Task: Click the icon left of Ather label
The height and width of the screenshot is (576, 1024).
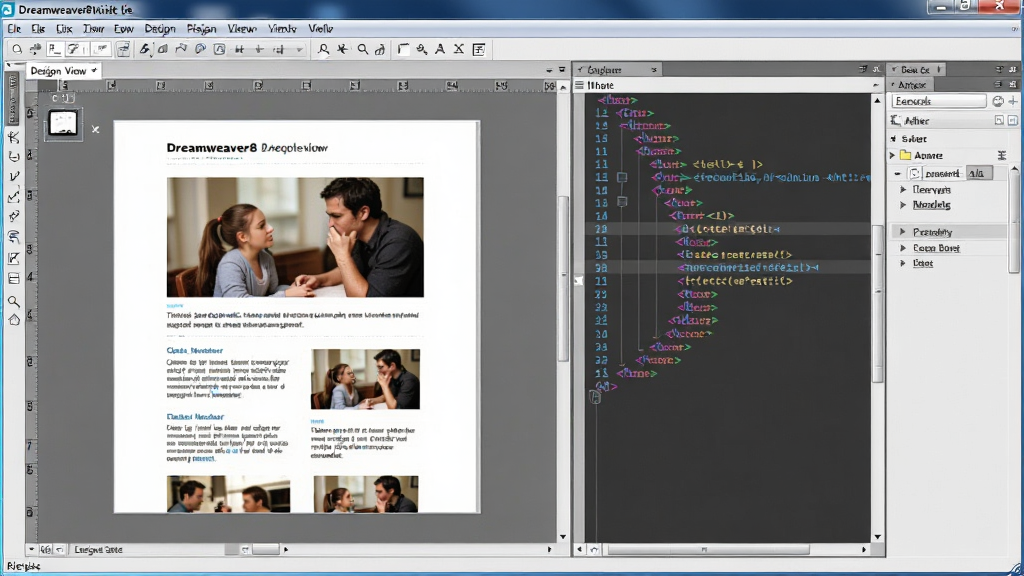Action: (x=895, y=121)
